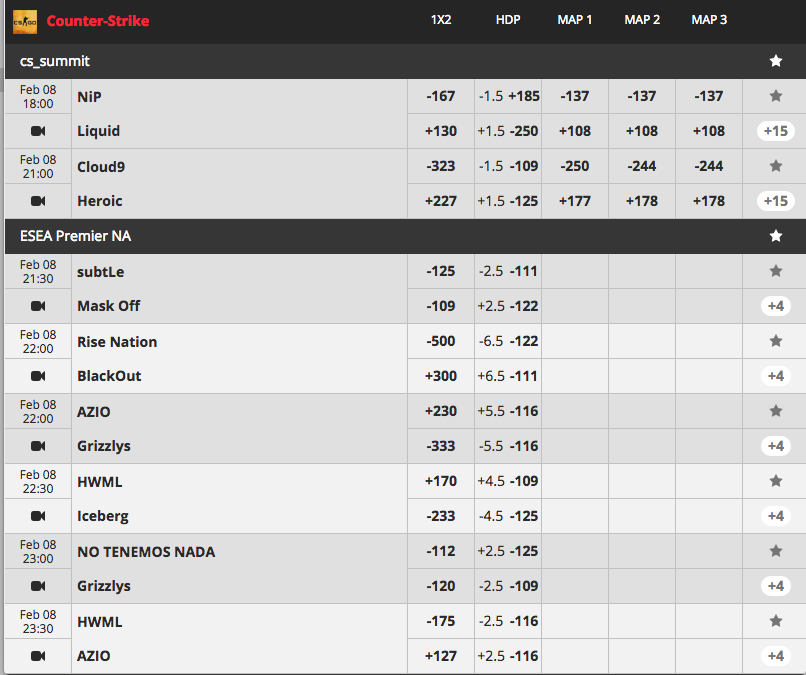
Task: Open video icon for the 23:30 HWML vs AZIO match
Action: coord(38,655)
